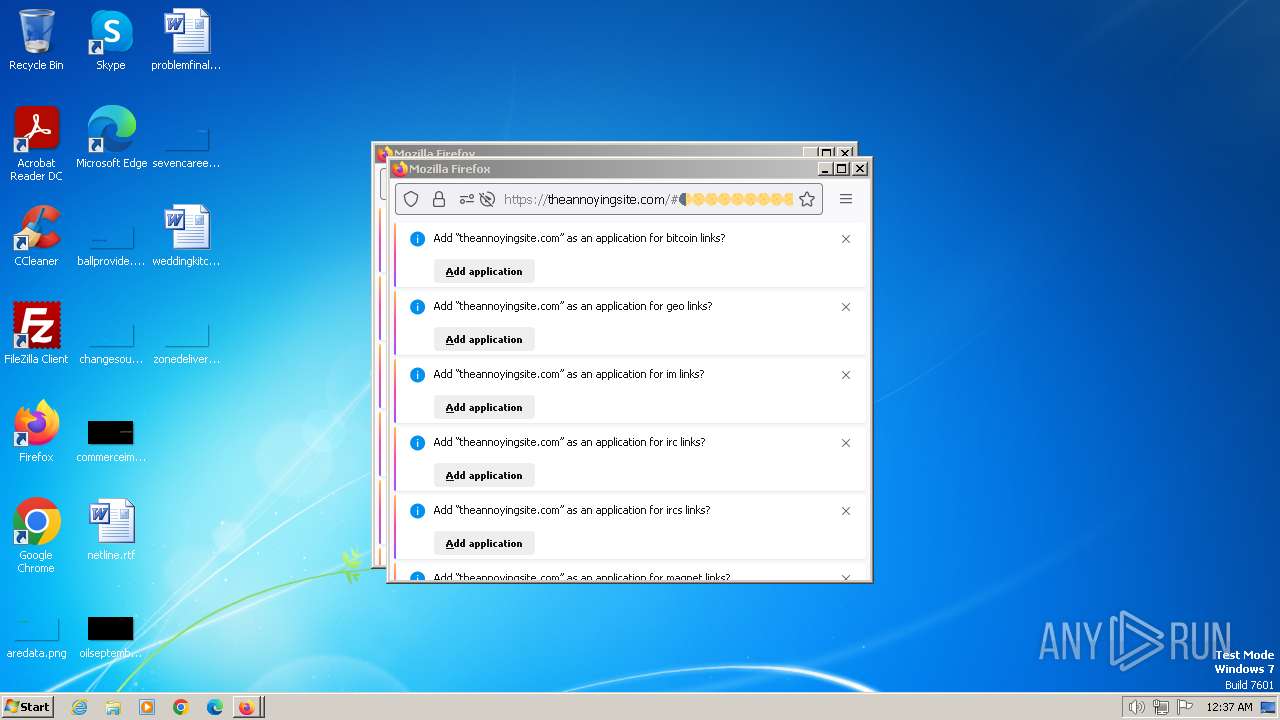Select the zonedeliver file icon

[x=186, y=342]
